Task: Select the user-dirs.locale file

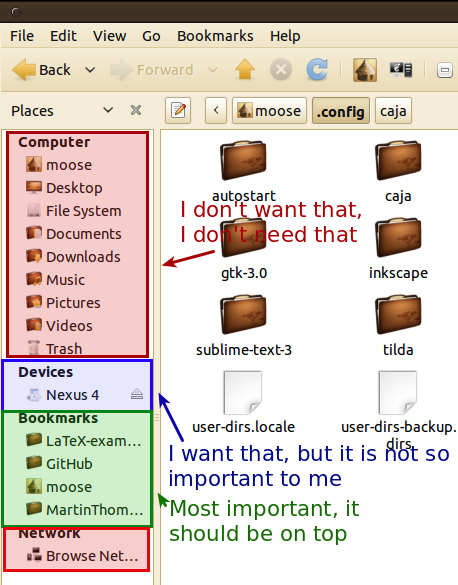Action: (x=243, y=393)
